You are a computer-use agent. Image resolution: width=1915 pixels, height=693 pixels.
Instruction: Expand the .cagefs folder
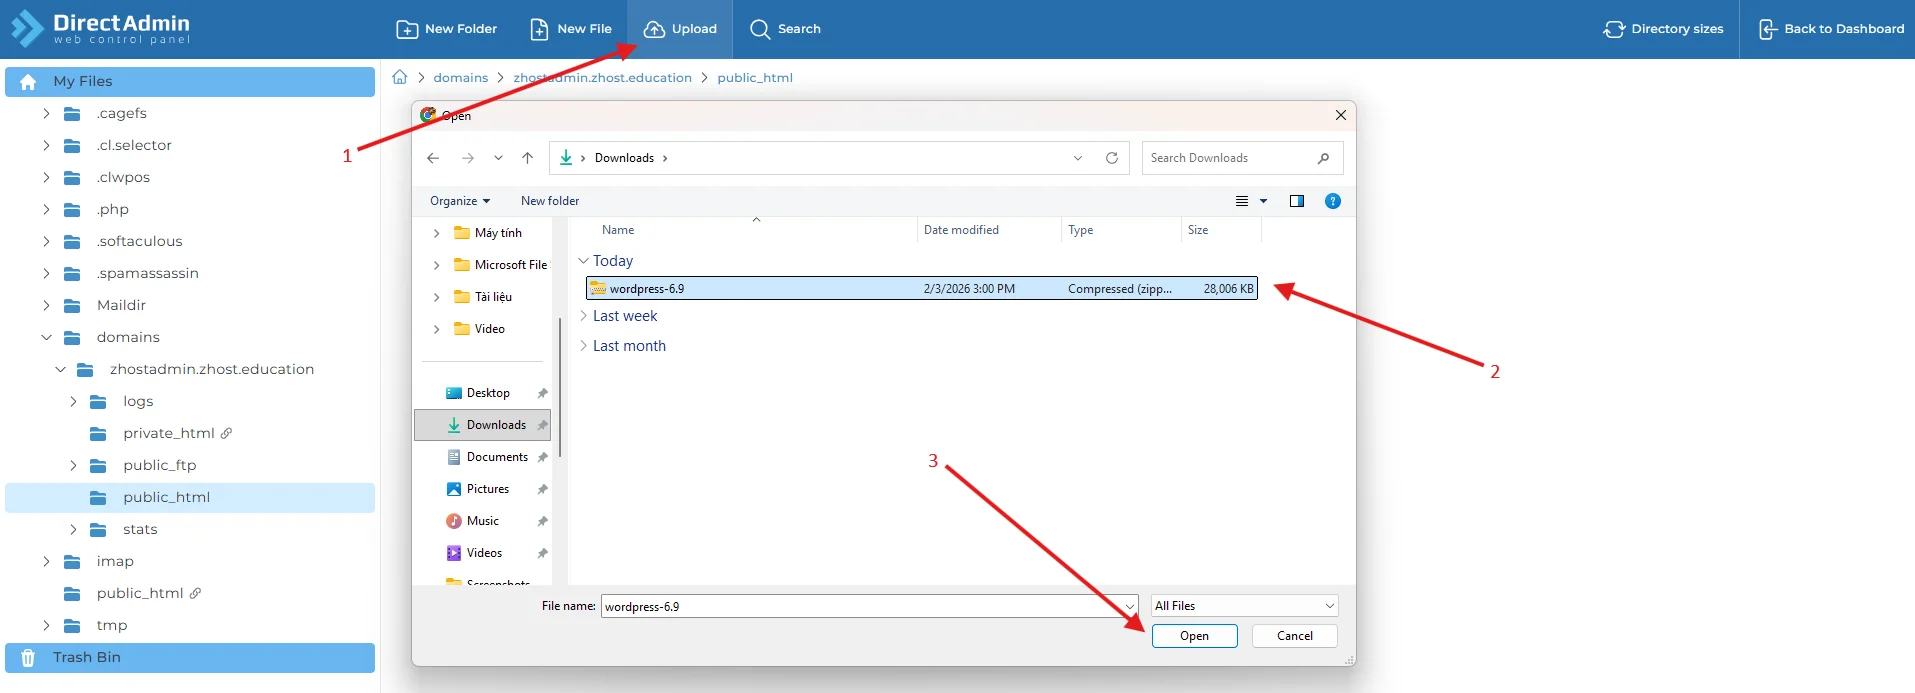click(46, 114)
